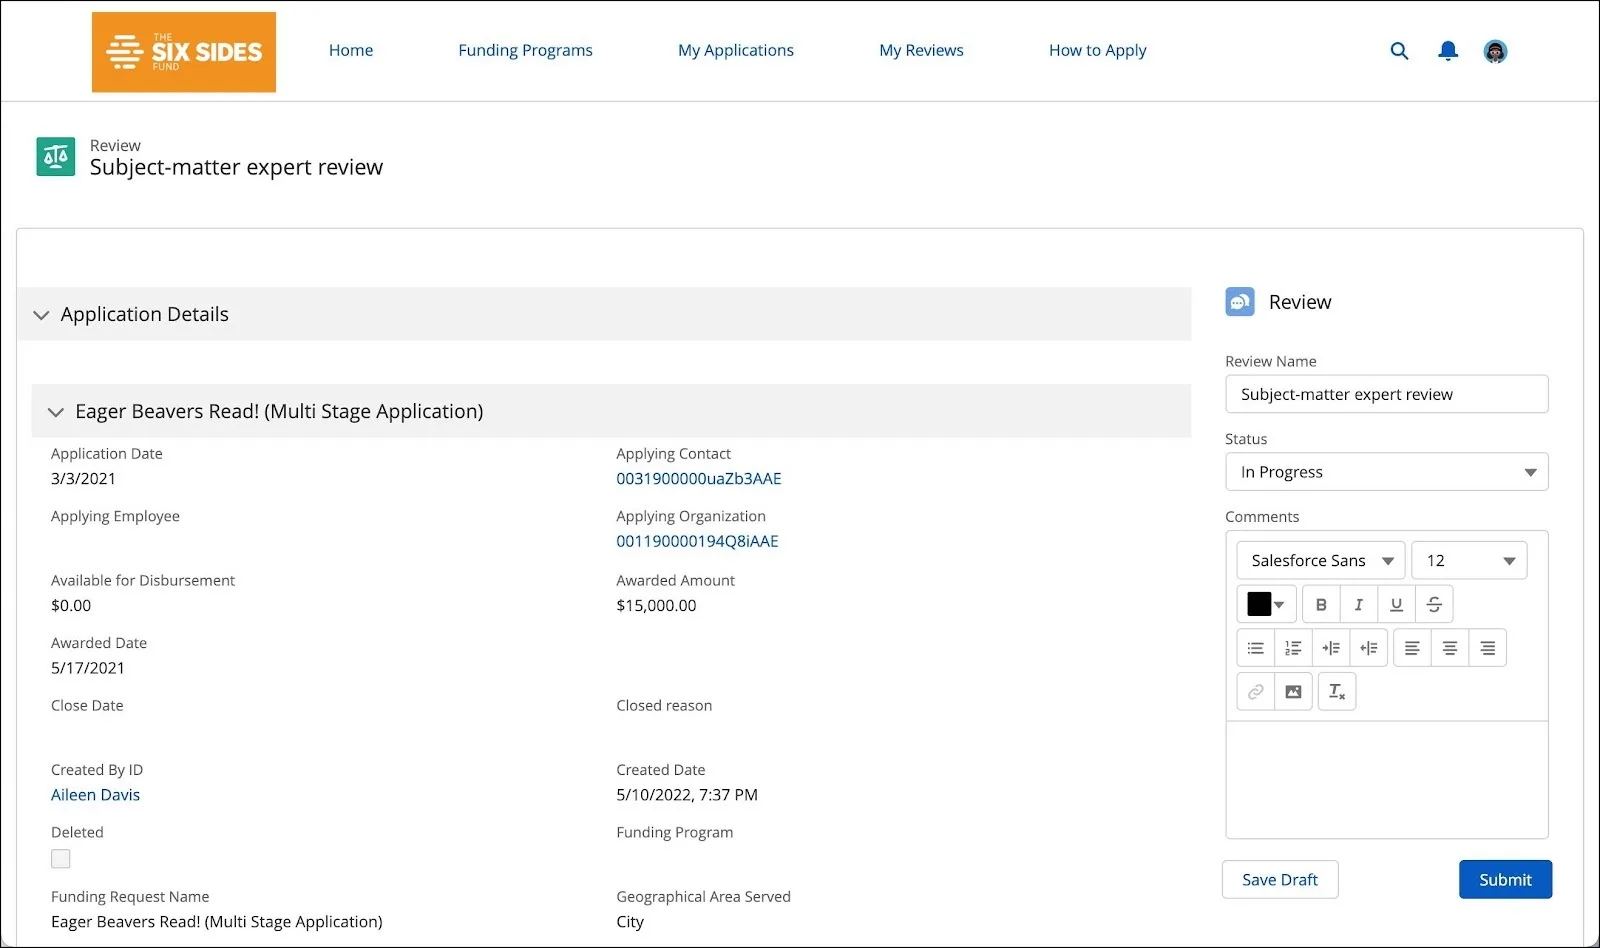Image resolution: width=1600 pixels, height=948 pixels.
Task: Click the Six Sides Fund logo
Action: (x=184, y=52)
